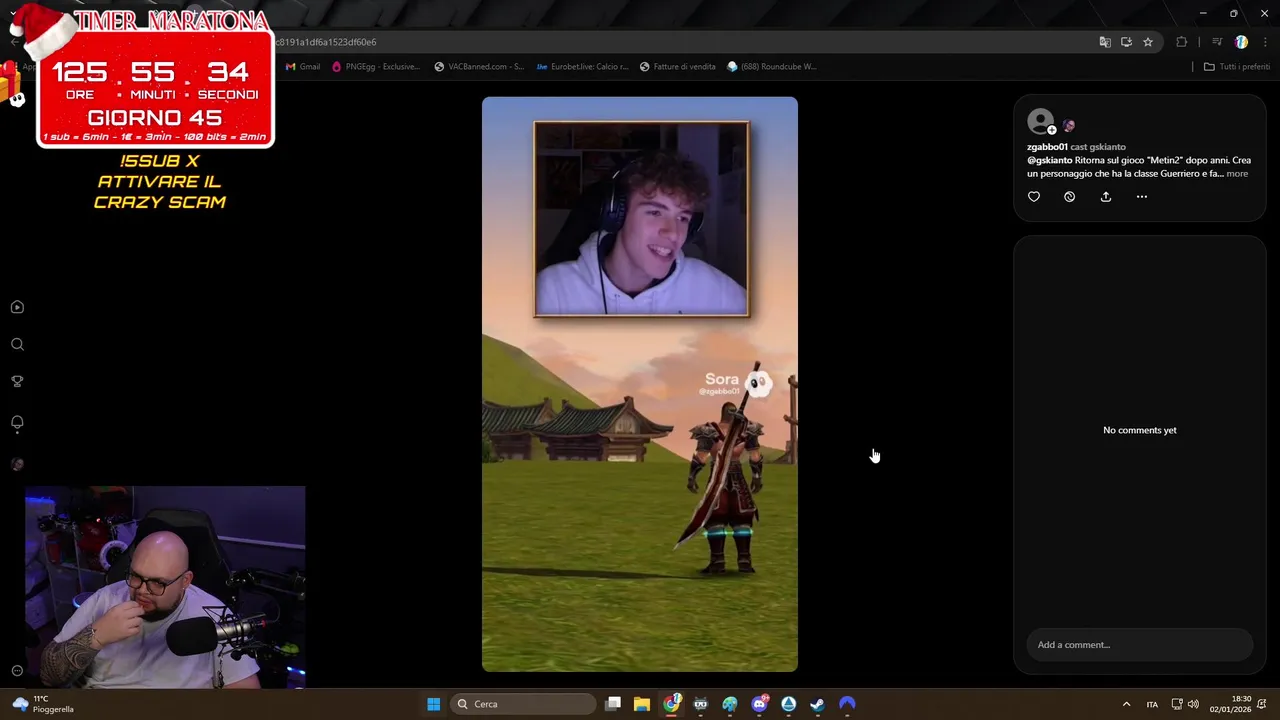Open the ellipsis menu at sidebar bottom

(x=17, y=671)
